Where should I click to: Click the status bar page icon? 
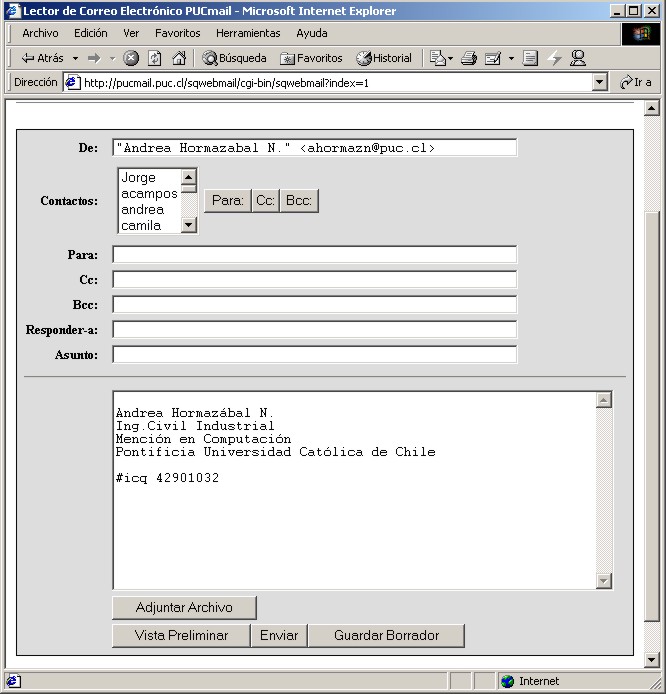(x=13, y=681)
